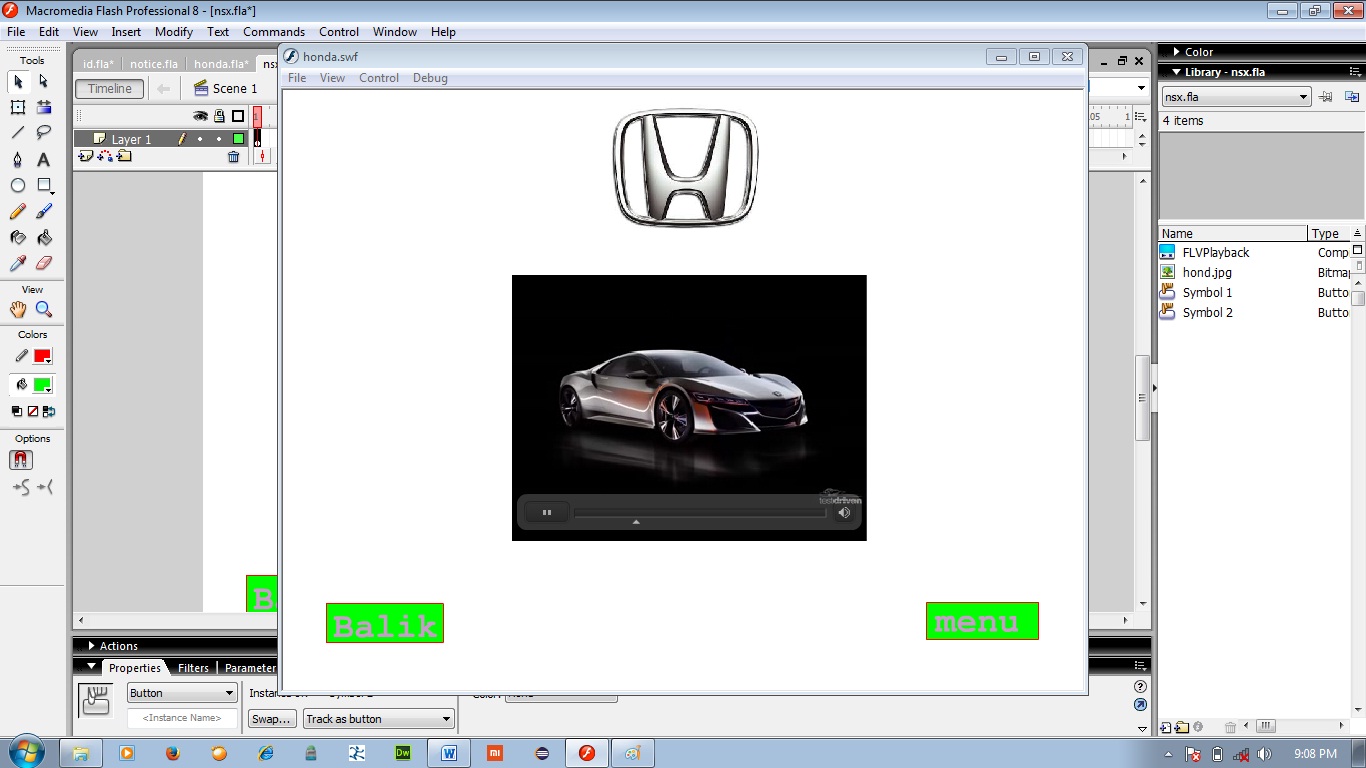Select the Text tool
Image resolution: width=1366 pixels, height=768 pixels.
[x=44, y=160]
